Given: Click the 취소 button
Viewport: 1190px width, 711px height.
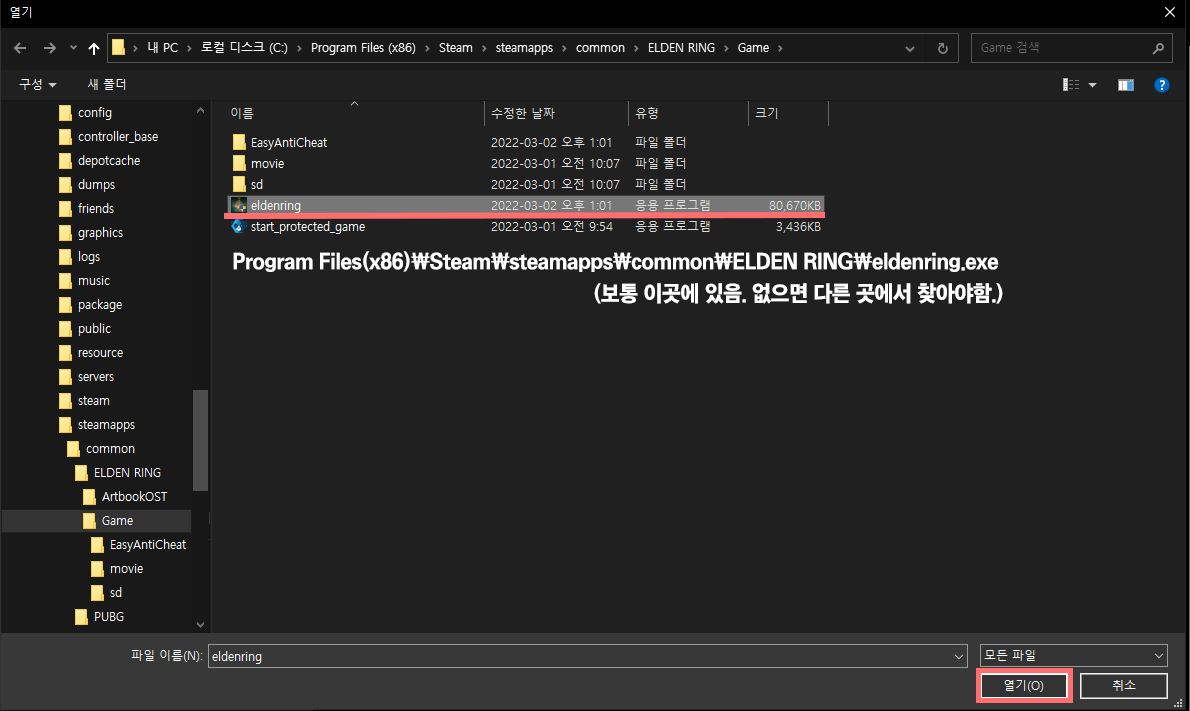Looking at the screenshot, I should point(1123,685).
